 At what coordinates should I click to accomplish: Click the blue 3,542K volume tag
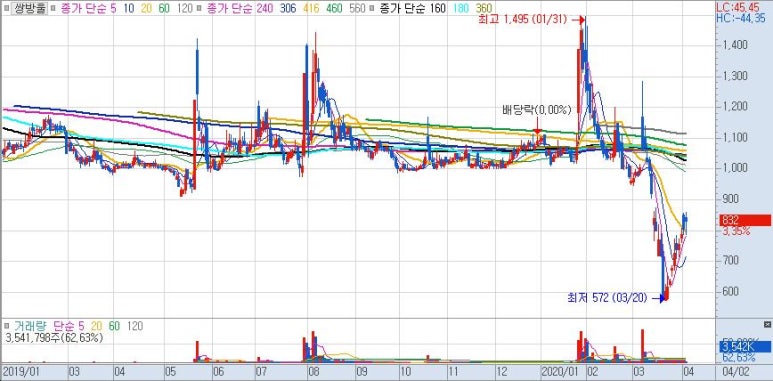[x=745, y=347]
